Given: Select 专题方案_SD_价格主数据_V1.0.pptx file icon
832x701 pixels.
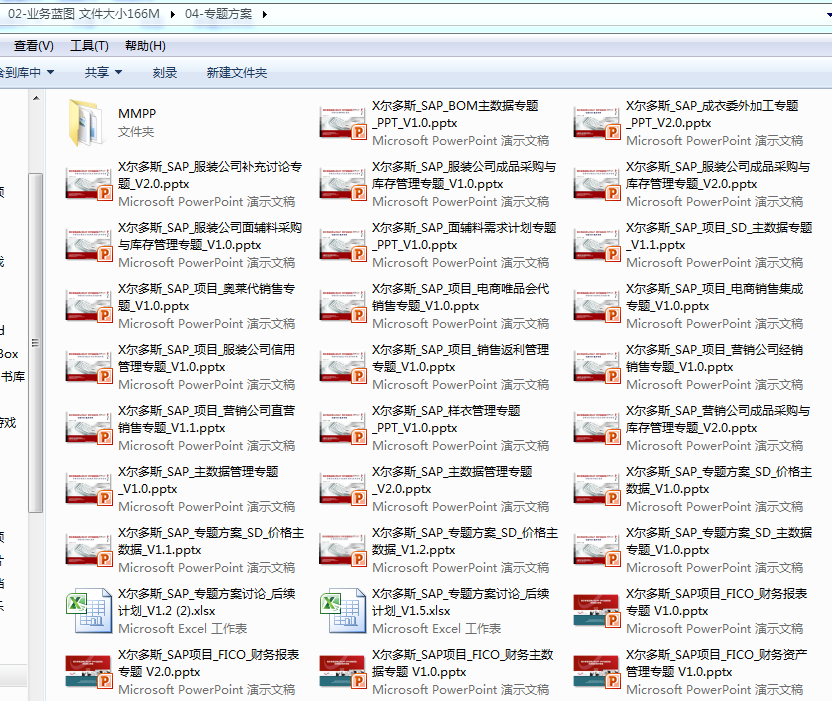Looking at the screenshot, I should click(x=597, y=489).
